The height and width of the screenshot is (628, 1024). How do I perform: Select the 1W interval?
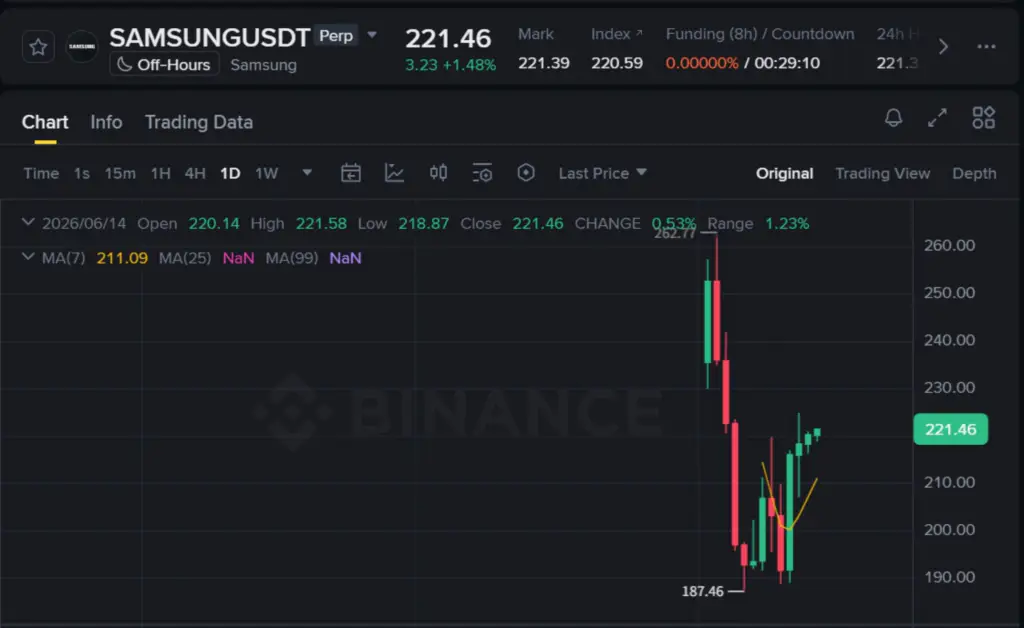click(266, 174)
